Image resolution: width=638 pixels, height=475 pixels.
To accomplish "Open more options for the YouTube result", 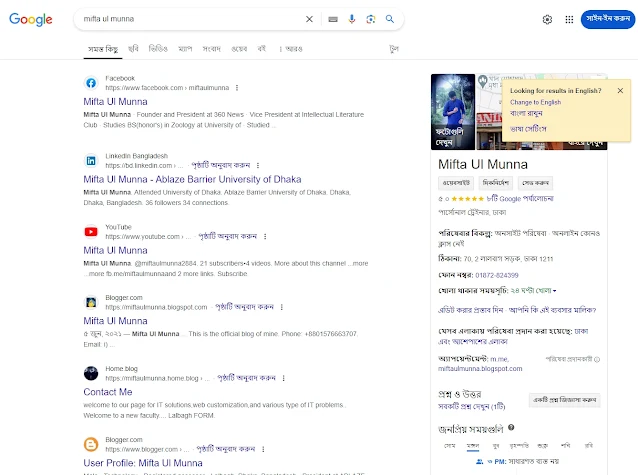I will (265, 236).
